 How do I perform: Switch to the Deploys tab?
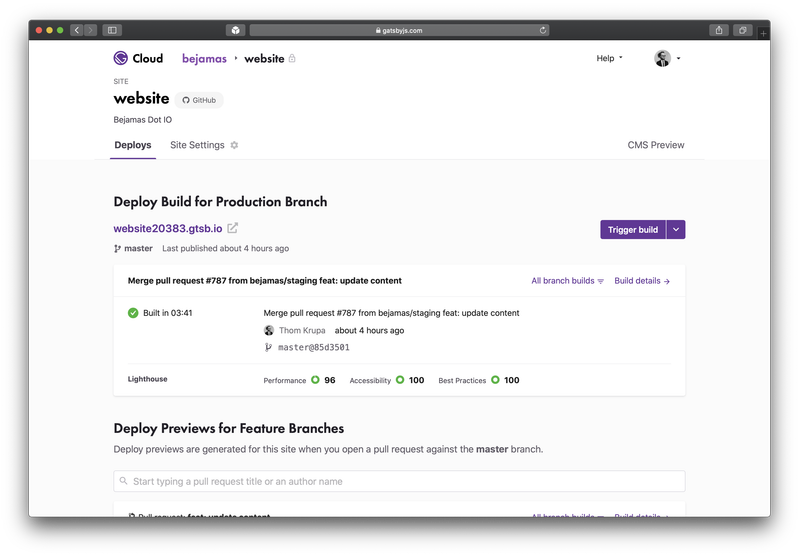point(133,145)
